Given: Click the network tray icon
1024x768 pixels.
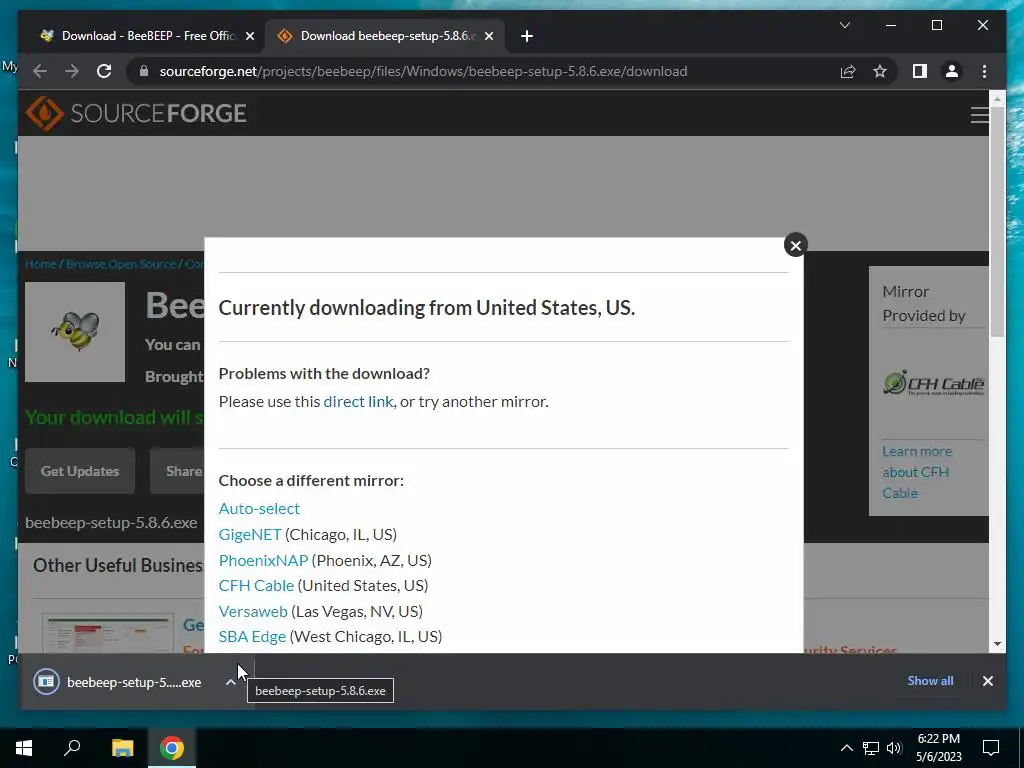Looking at the screenshot, I should (x=871, y=748).
